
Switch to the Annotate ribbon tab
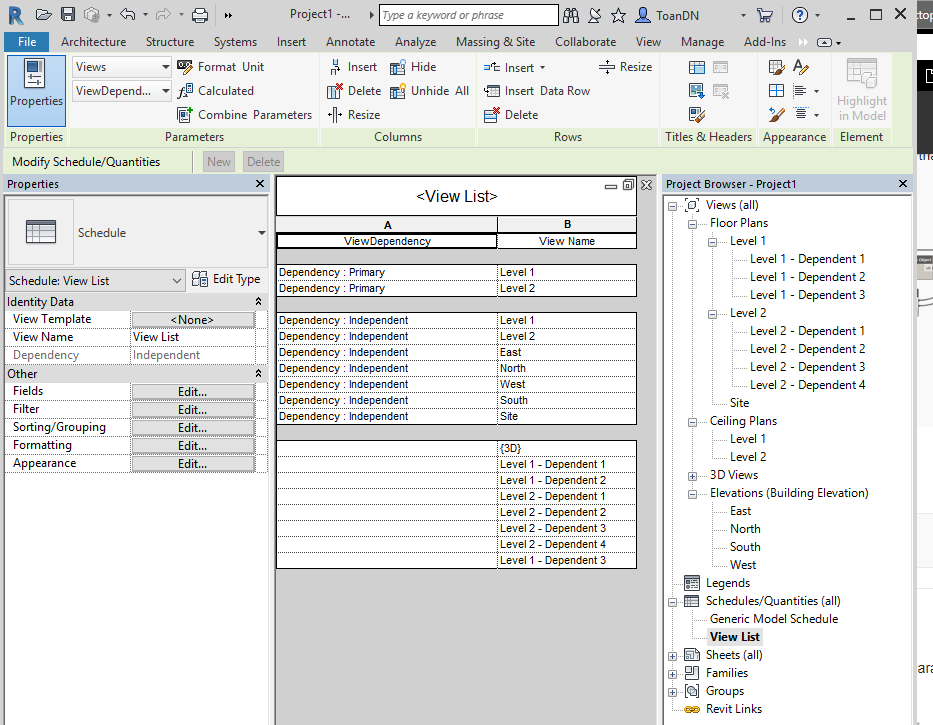pyautogui.click(x=350, y=42)
